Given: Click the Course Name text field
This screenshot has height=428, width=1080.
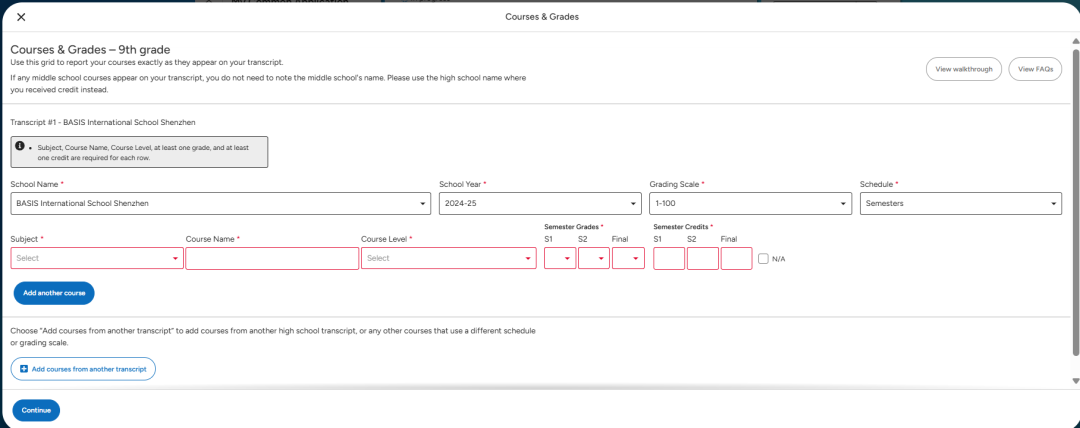Looking at the screenshot, I should 272,258.
